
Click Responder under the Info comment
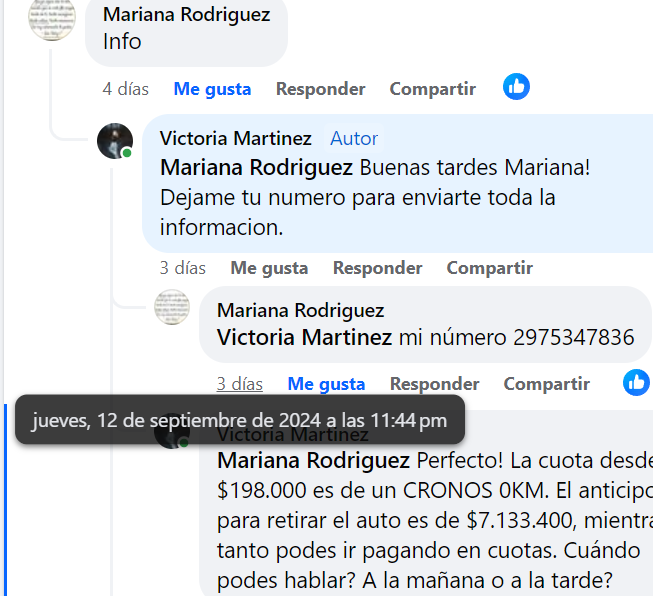321,89
